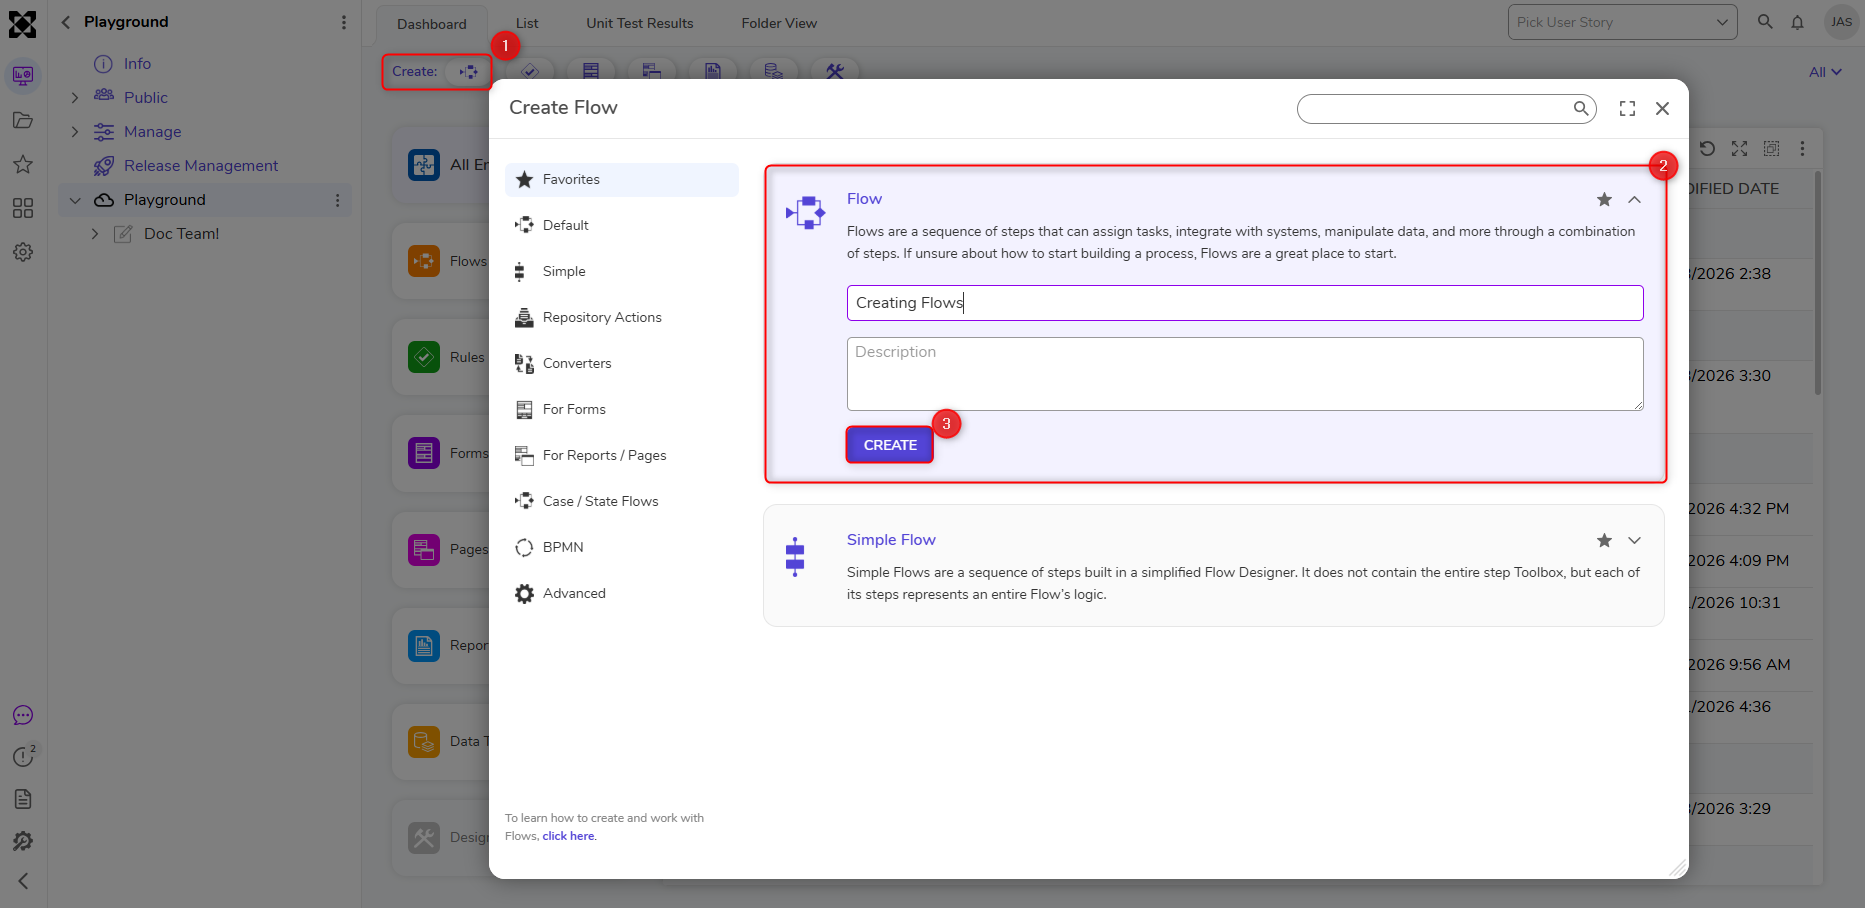This screenshot has height=908, width=1865.
Task: Open the folders sidebar icon
Action: pos(23,121)
